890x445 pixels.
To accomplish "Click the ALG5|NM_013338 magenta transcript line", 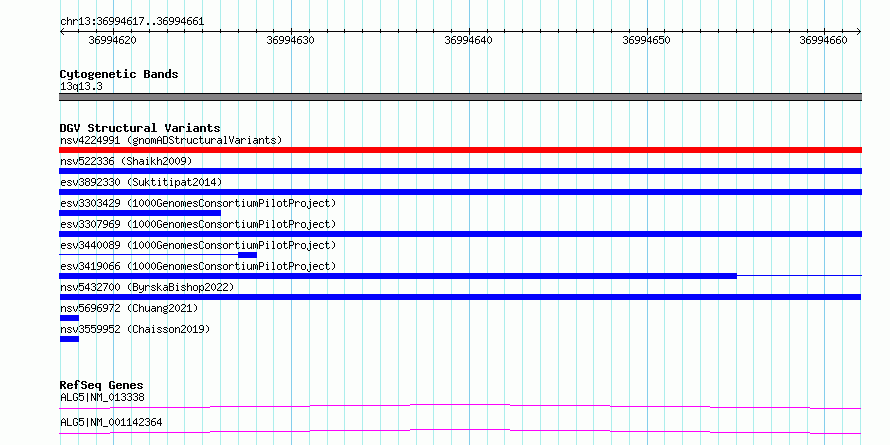I will point(460,406).
